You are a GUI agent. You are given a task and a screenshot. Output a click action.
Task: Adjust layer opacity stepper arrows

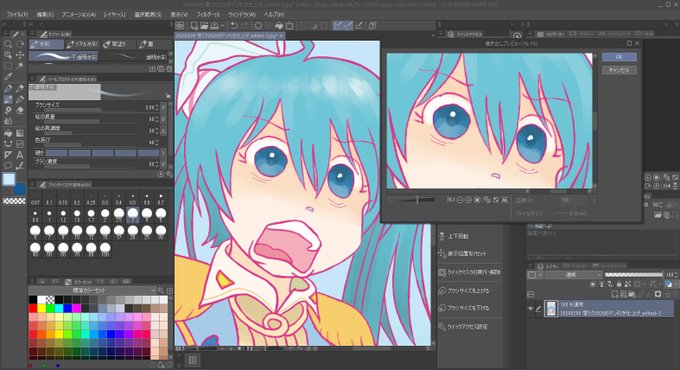pyautogui.click(x=676, y=275)
